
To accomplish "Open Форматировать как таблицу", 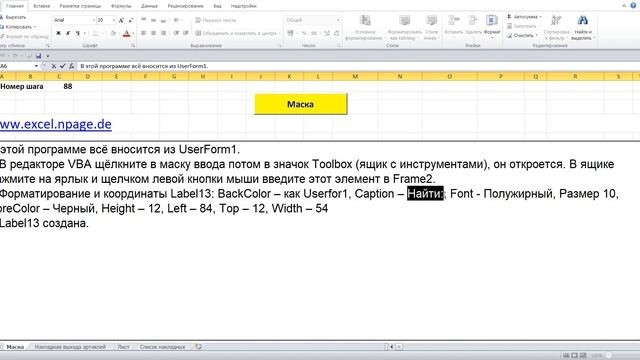I will [x=404, y=27].
